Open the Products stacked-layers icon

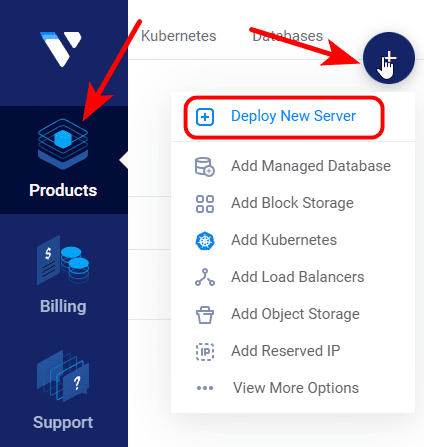coord(63,144)
